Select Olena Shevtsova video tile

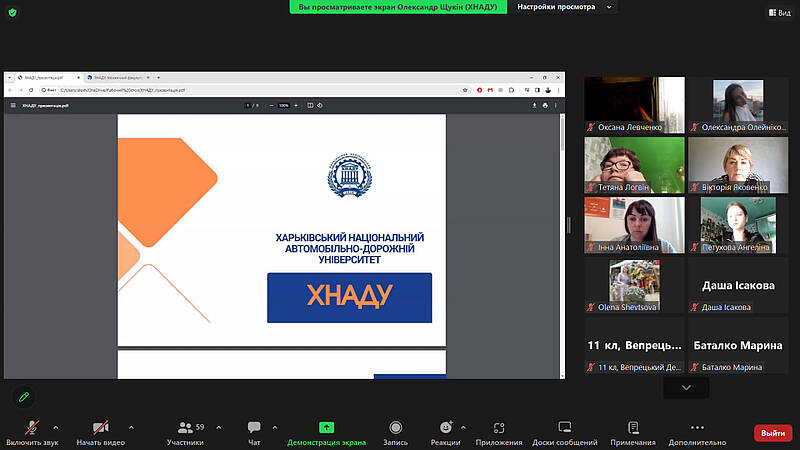click(x=634, y=285)
